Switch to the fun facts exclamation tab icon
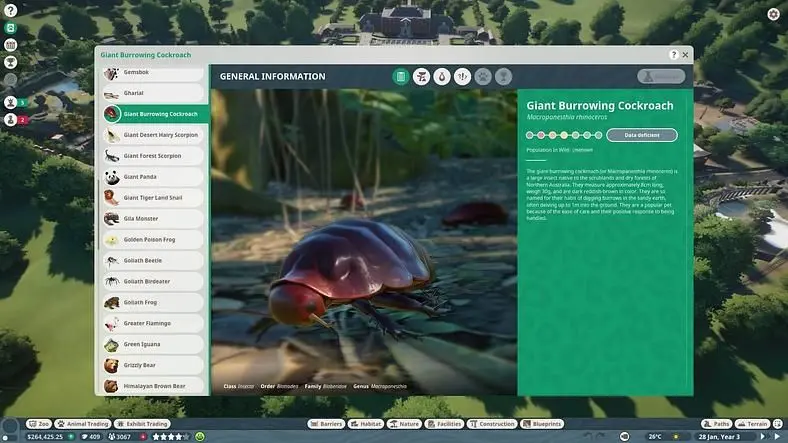Viewport: 788px width, 443px height. 462,76
